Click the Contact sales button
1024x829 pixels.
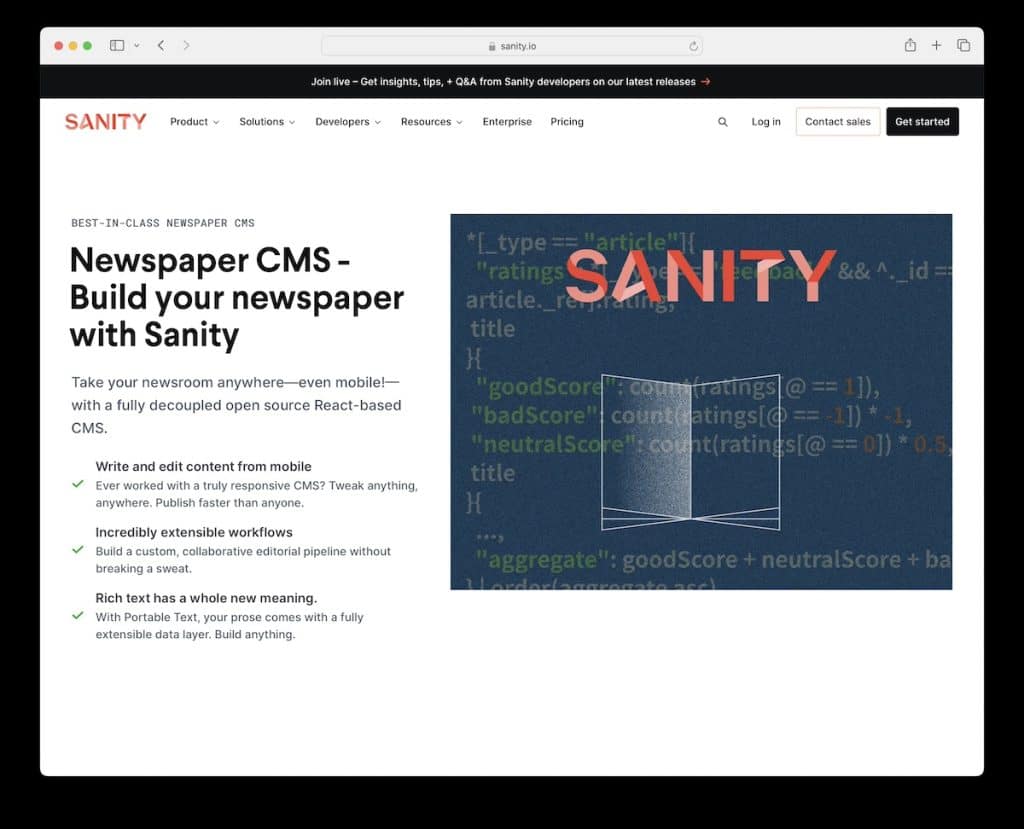(838, 122)
